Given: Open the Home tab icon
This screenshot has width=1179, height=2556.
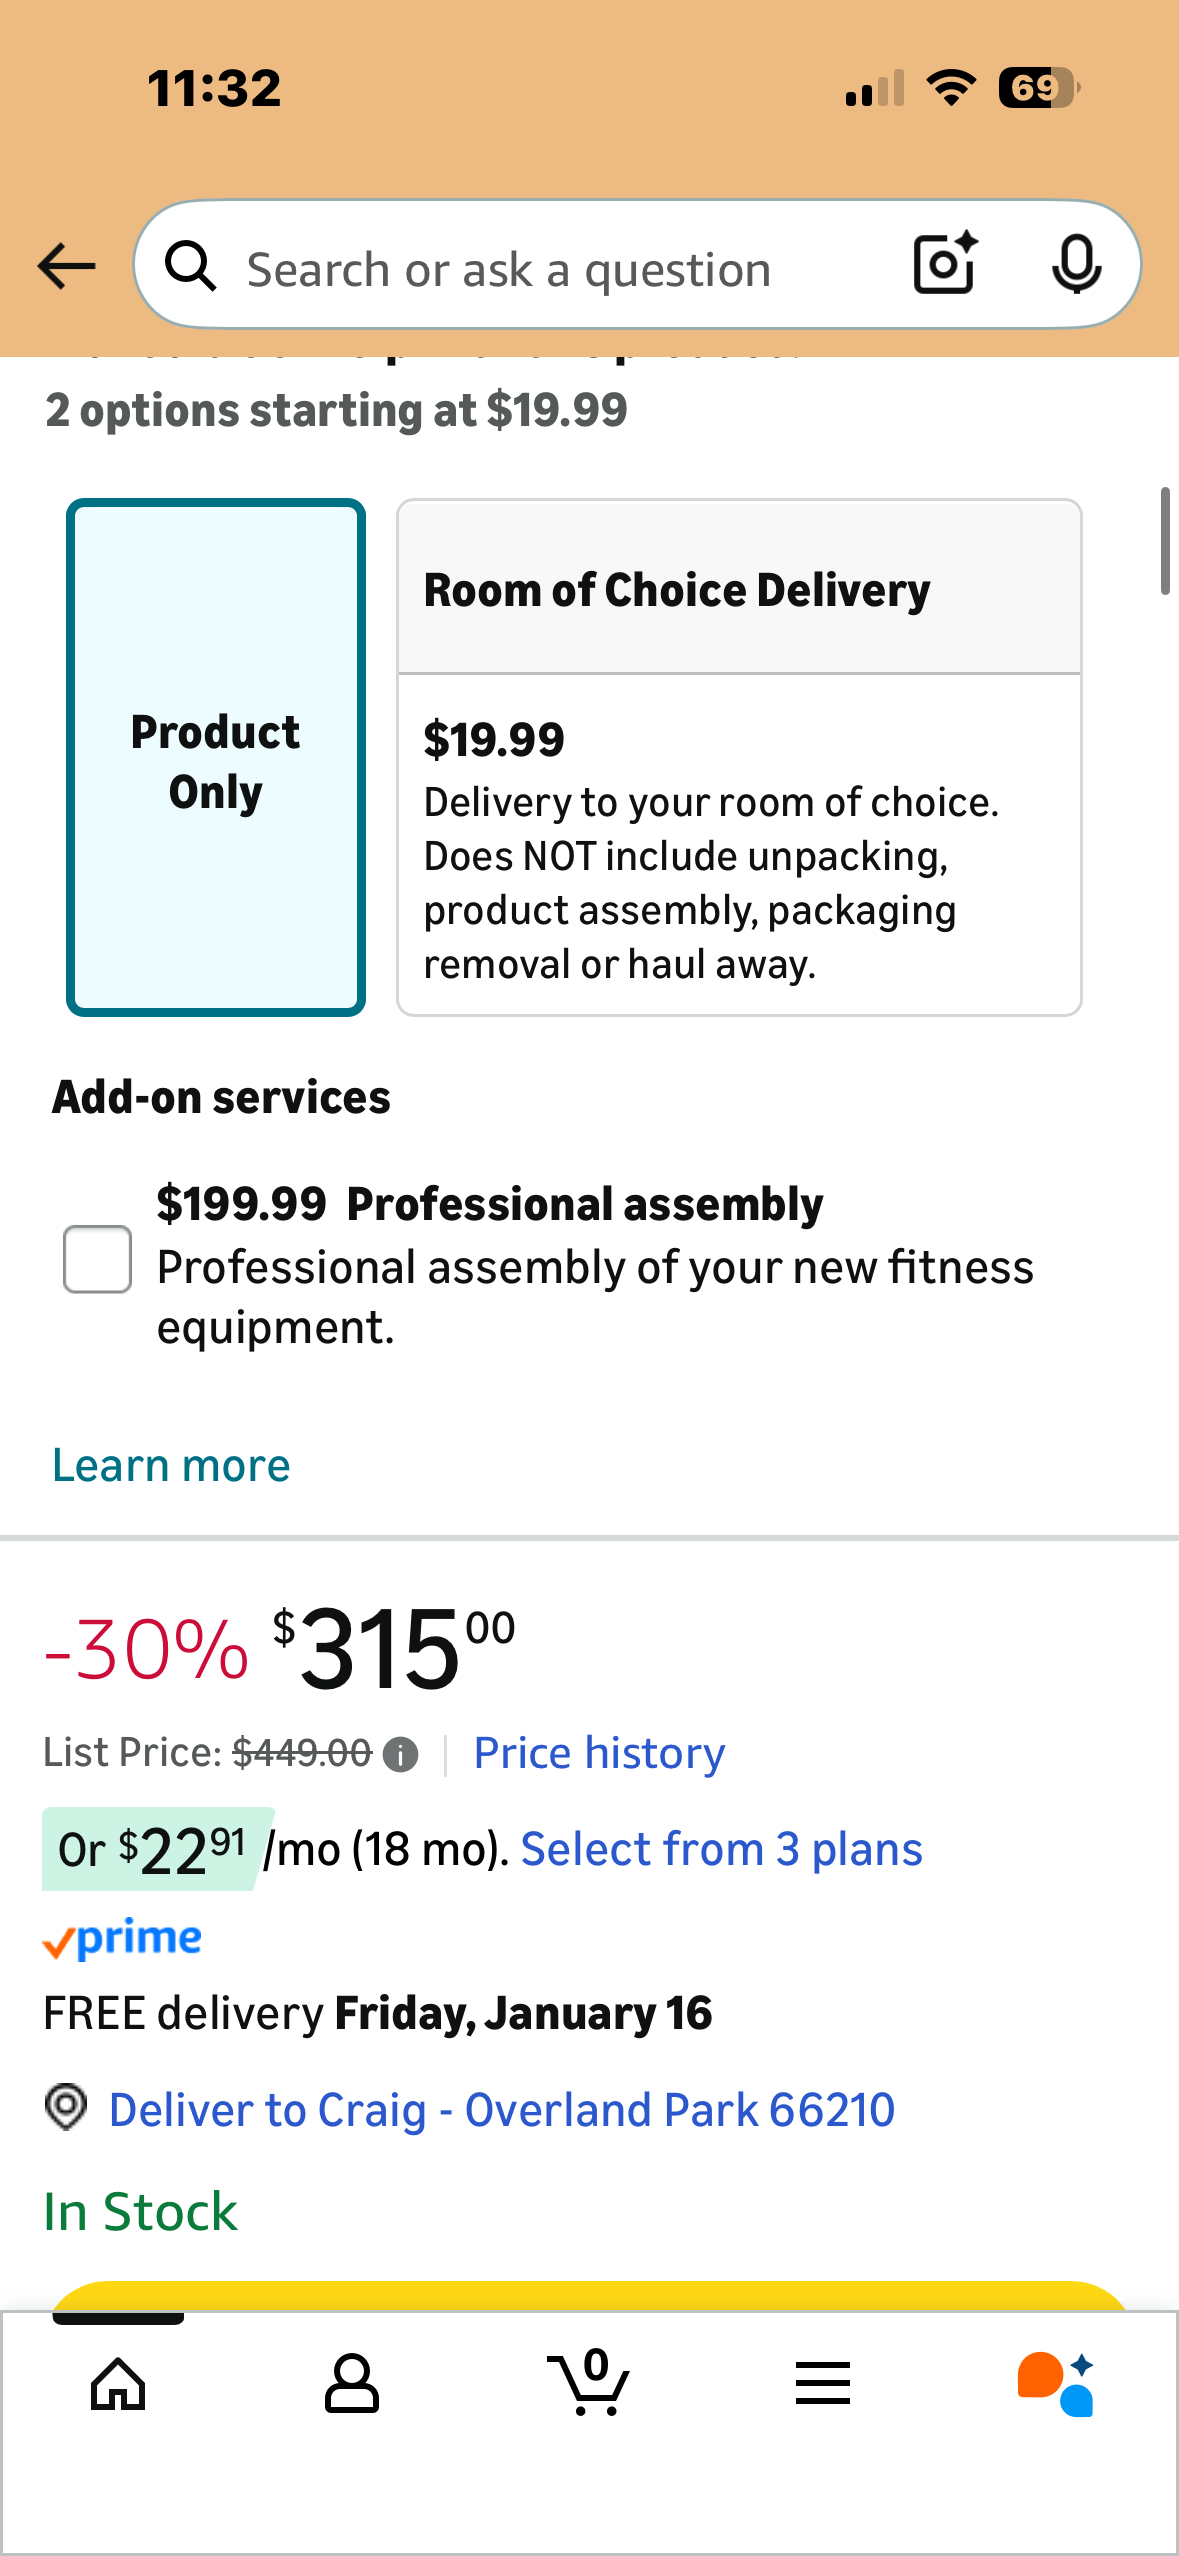Looking at the screenshot, I should (x=118, y=2384).
